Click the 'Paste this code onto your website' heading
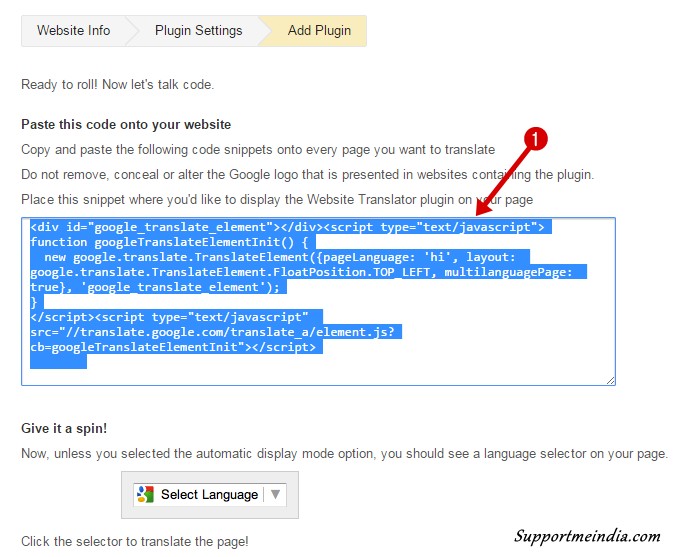The height and width of the screenshot is (557, 681). click(126, 125)
